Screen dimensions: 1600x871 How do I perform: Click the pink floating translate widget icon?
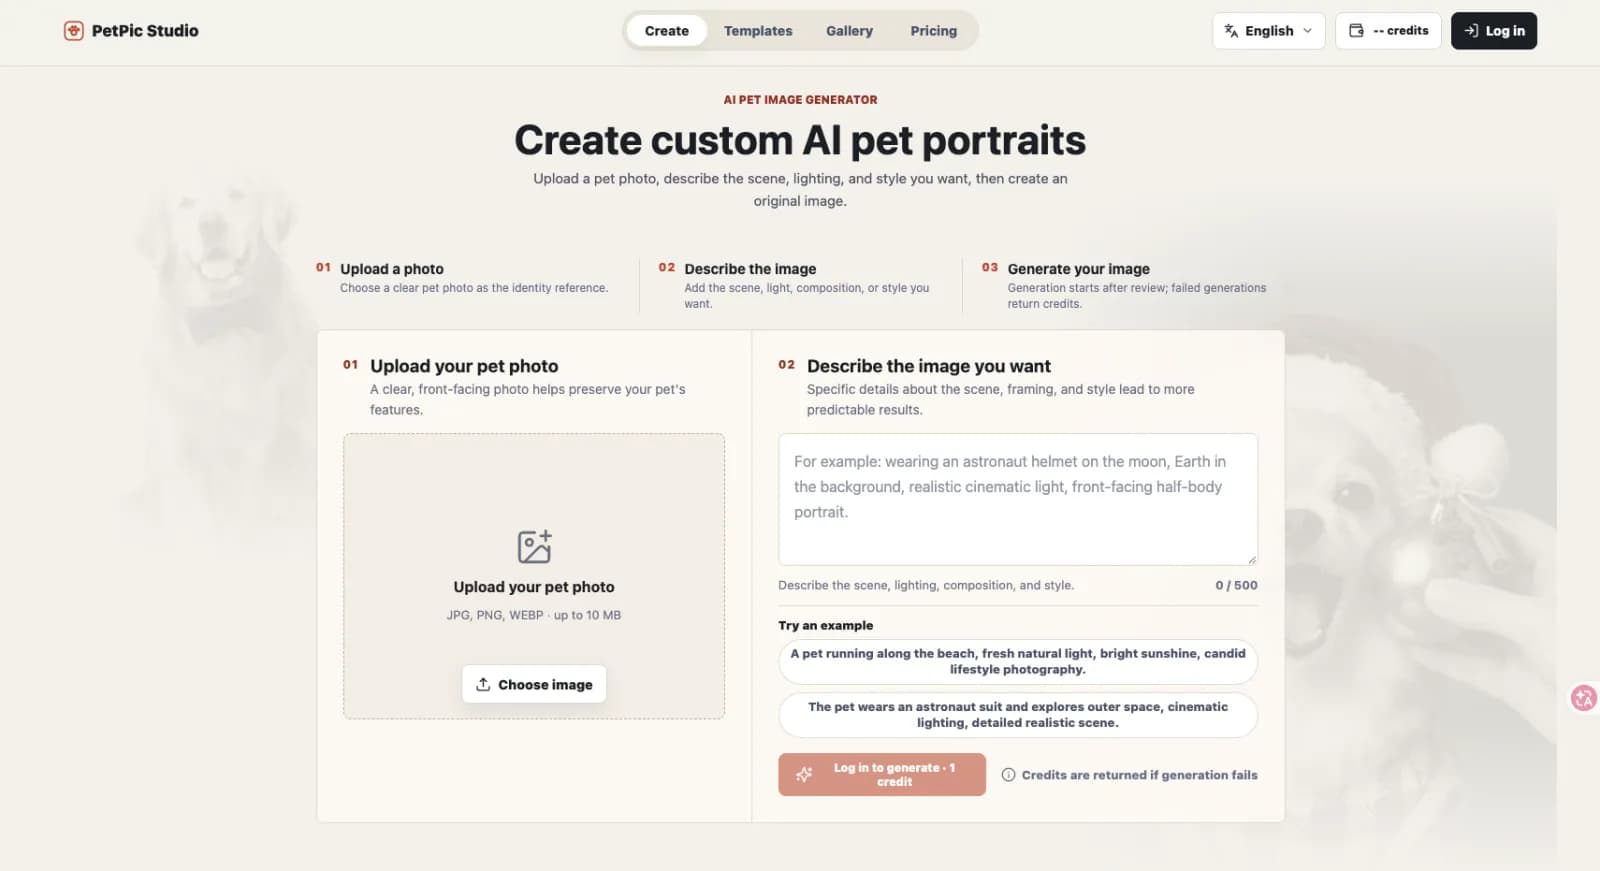1583,698
